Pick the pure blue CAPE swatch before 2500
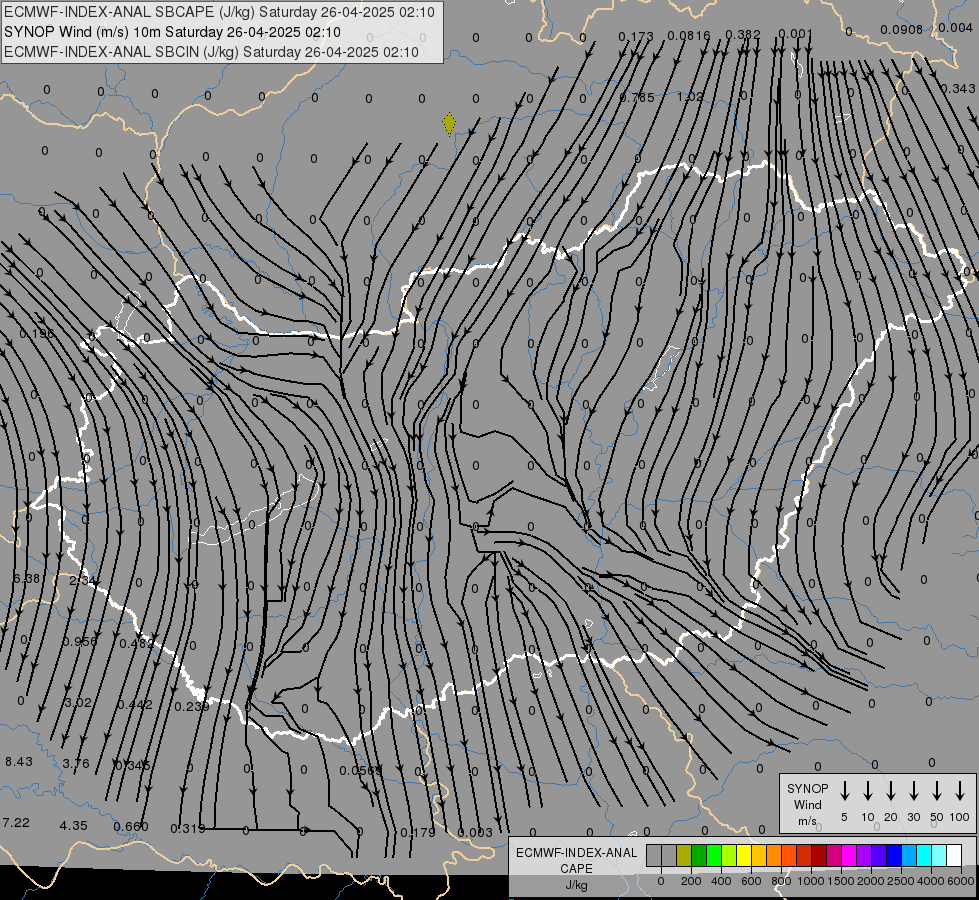Viewport: 979px width, 900px height. 894,855
